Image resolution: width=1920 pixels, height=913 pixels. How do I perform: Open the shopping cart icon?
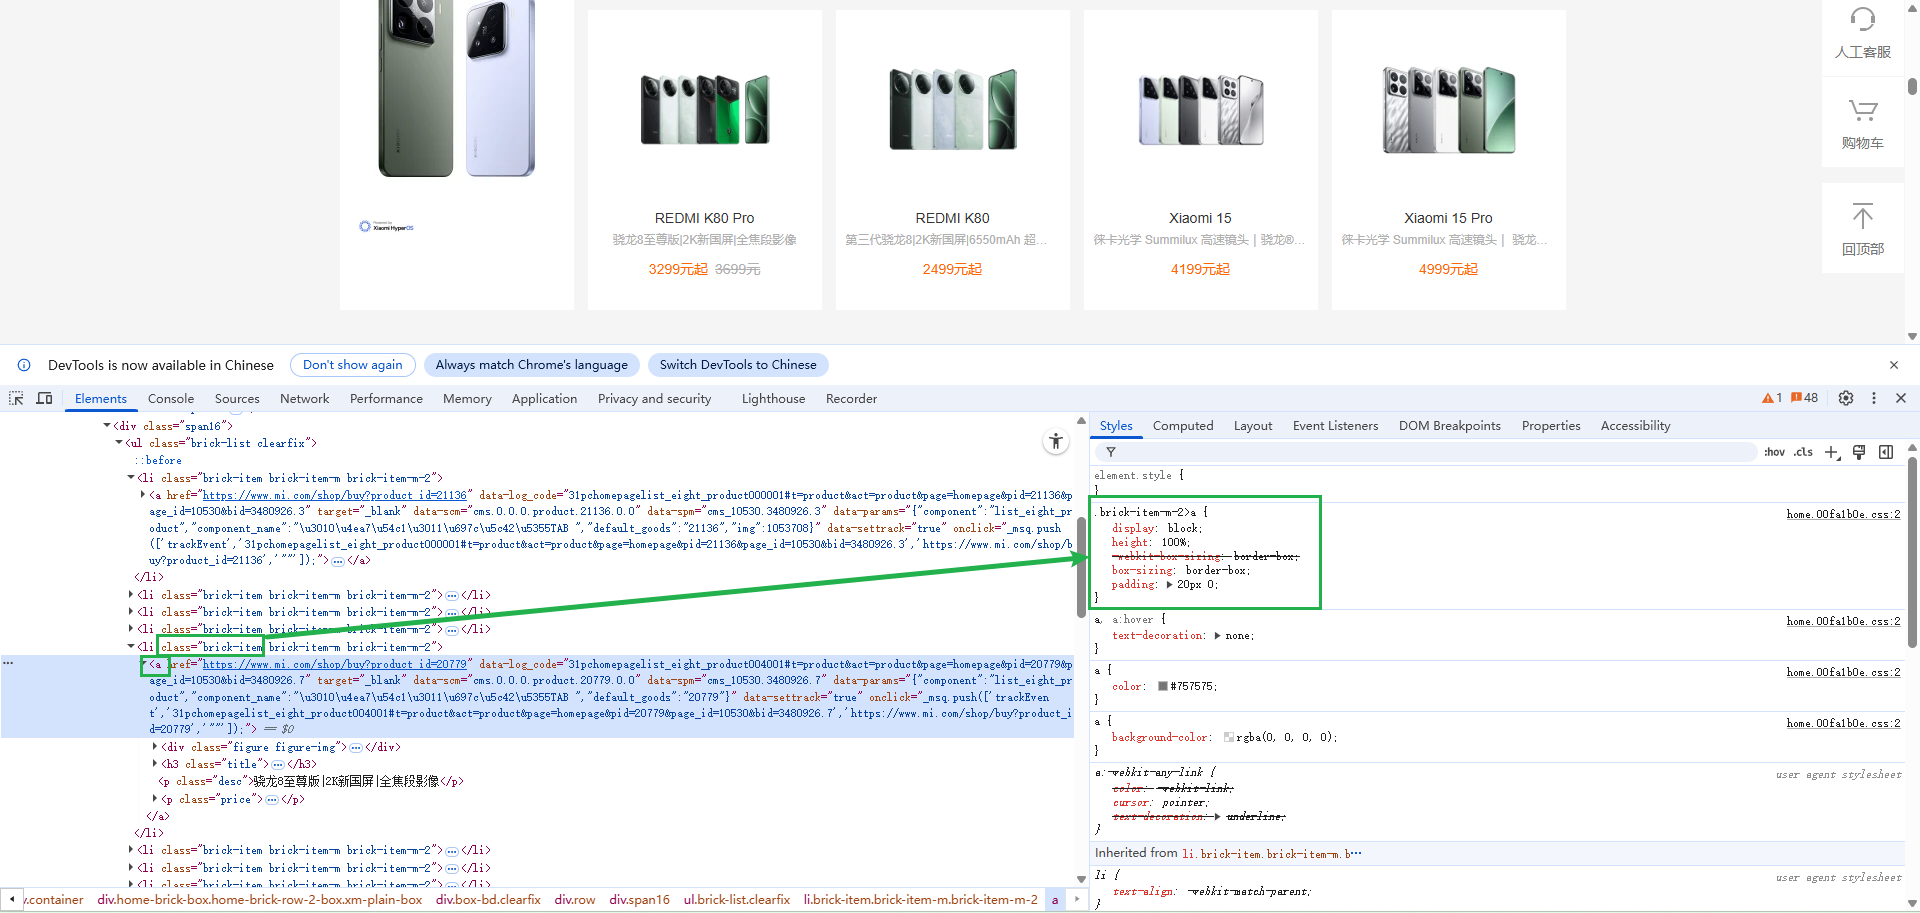[1863, 110]
